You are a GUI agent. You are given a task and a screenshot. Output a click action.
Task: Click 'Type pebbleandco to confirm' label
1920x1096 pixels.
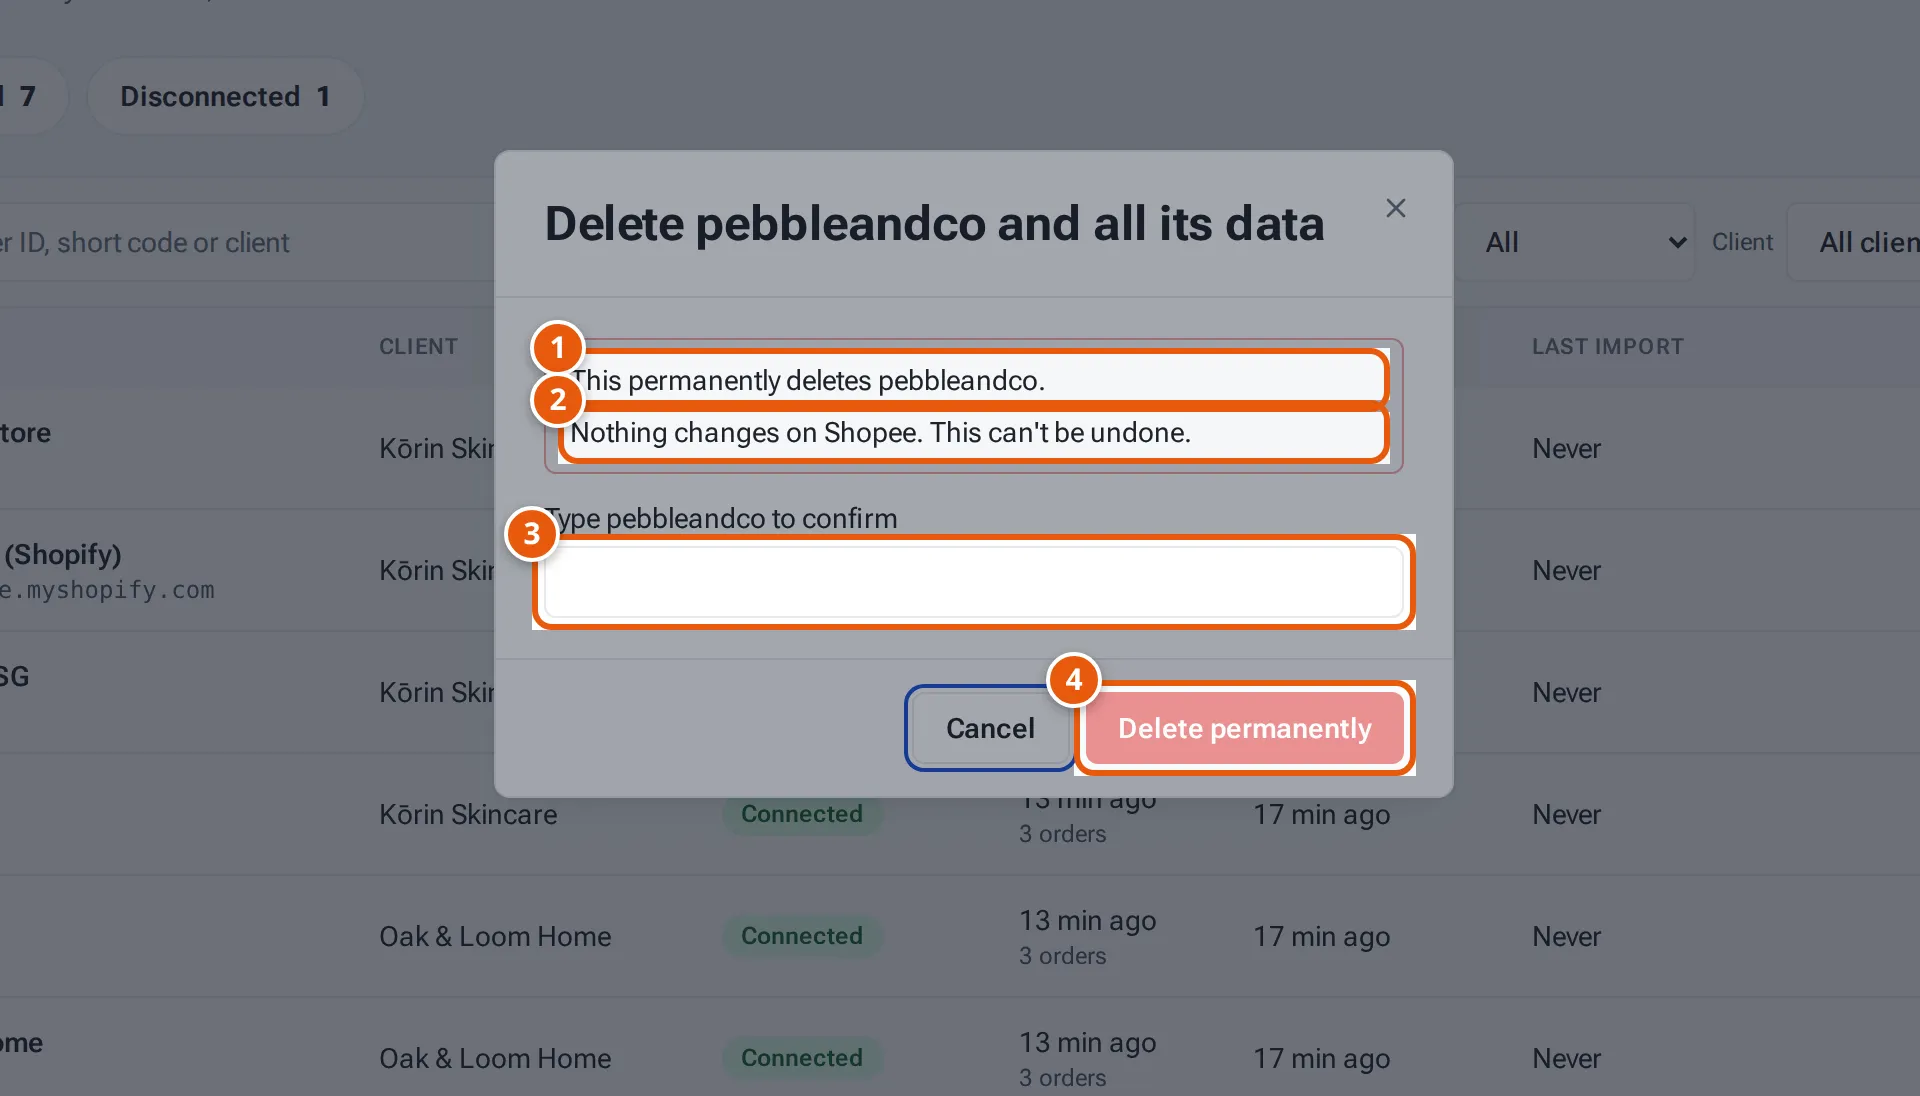(x=721, y=518)
